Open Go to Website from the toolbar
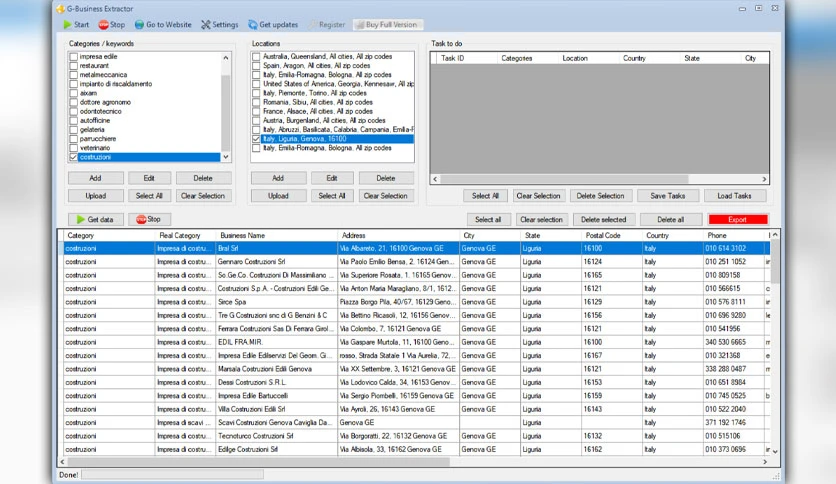Viewport: 836px width, 484px height. [163, 25]
